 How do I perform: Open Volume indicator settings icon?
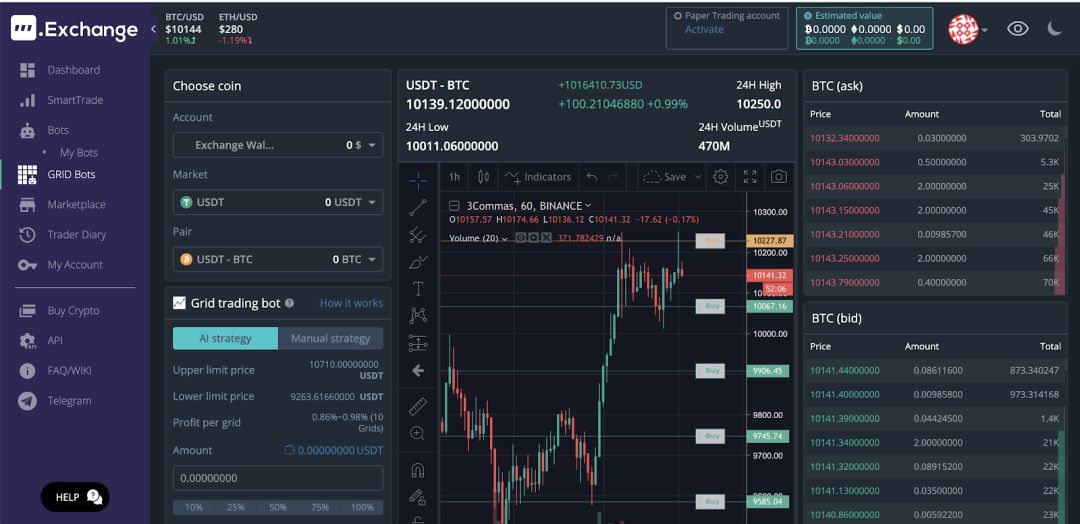(534, 238)
